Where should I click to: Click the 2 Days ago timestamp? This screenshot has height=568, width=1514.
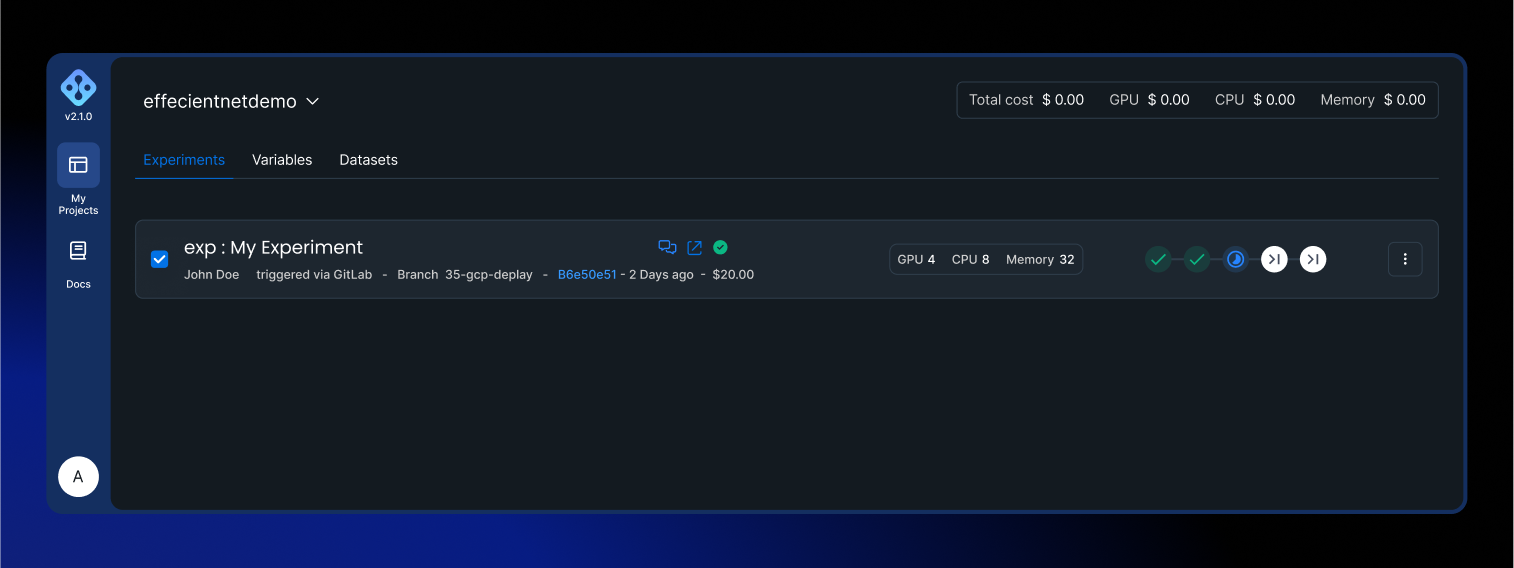pos(661,274)
